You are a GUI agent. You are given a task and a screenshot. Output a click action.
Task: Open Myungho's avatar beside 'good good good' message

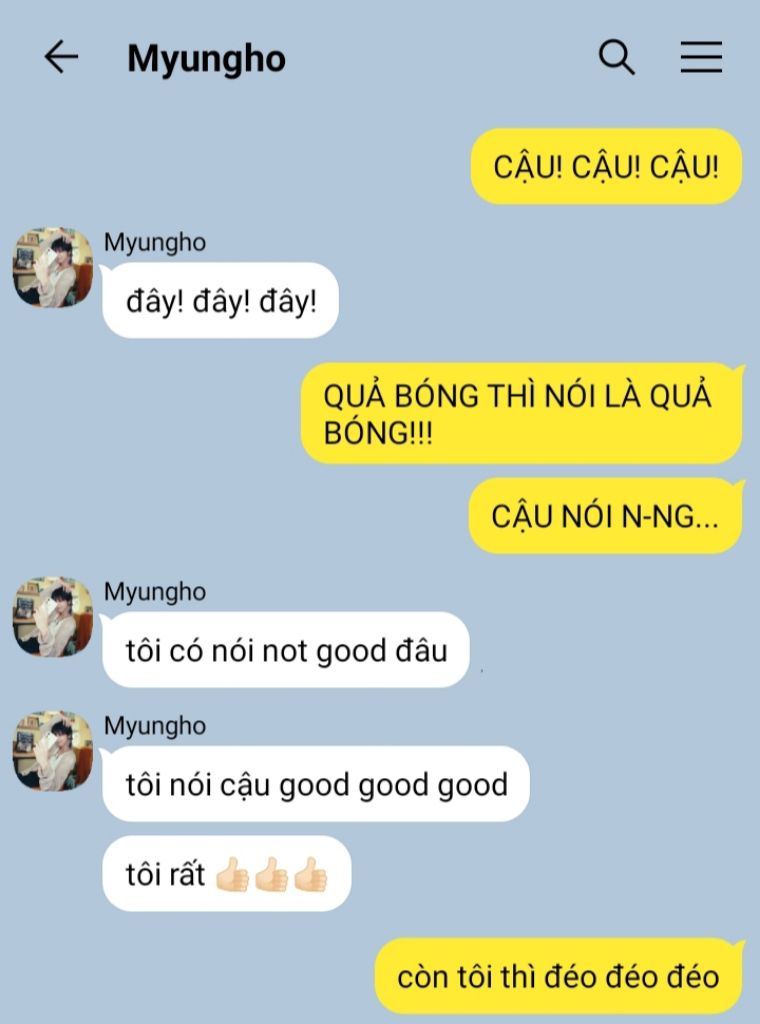click(x=53, y=750)
